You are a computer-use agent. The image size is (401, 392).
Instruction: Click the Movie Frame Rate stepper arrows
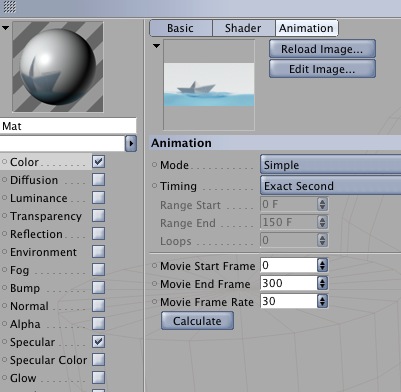[322, 301]
